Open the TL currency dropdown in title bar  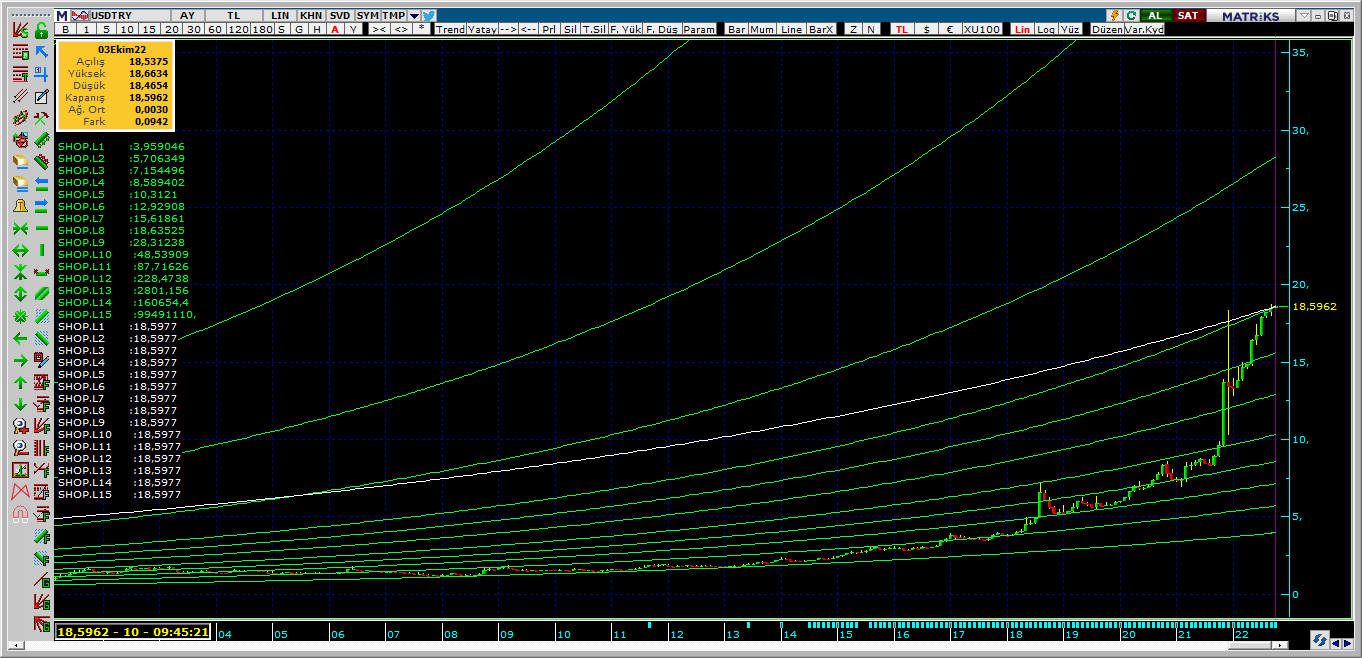coord(234,16)
